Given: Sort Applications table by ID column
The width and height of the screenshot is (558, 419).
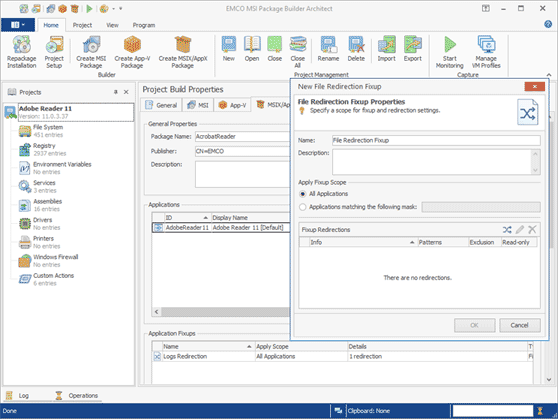Looking at the screenshot, I should click(x=187, y=218).
